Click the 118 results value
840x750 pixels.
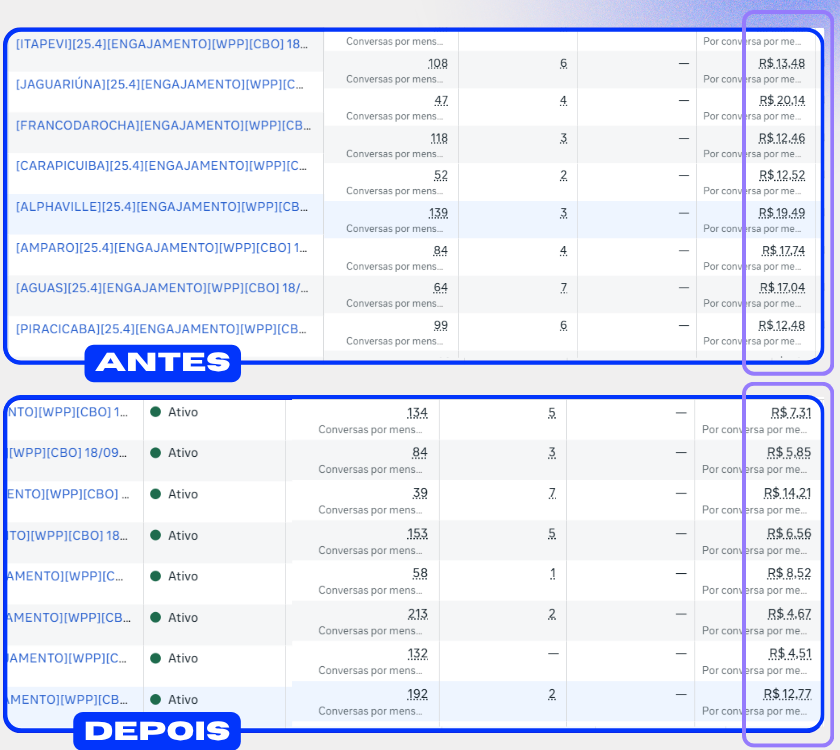[x=439, y=138]
